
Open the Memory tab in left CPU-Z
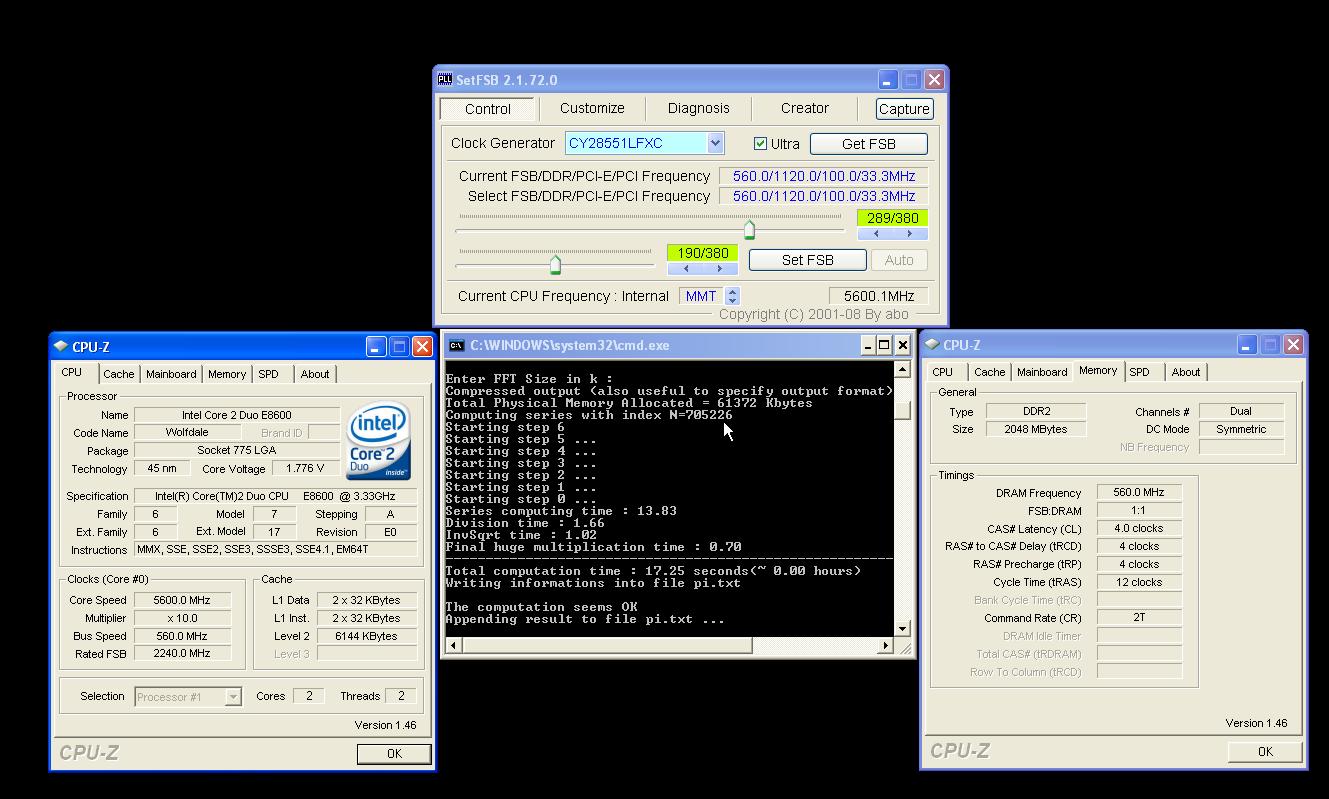tap(227, 374)
